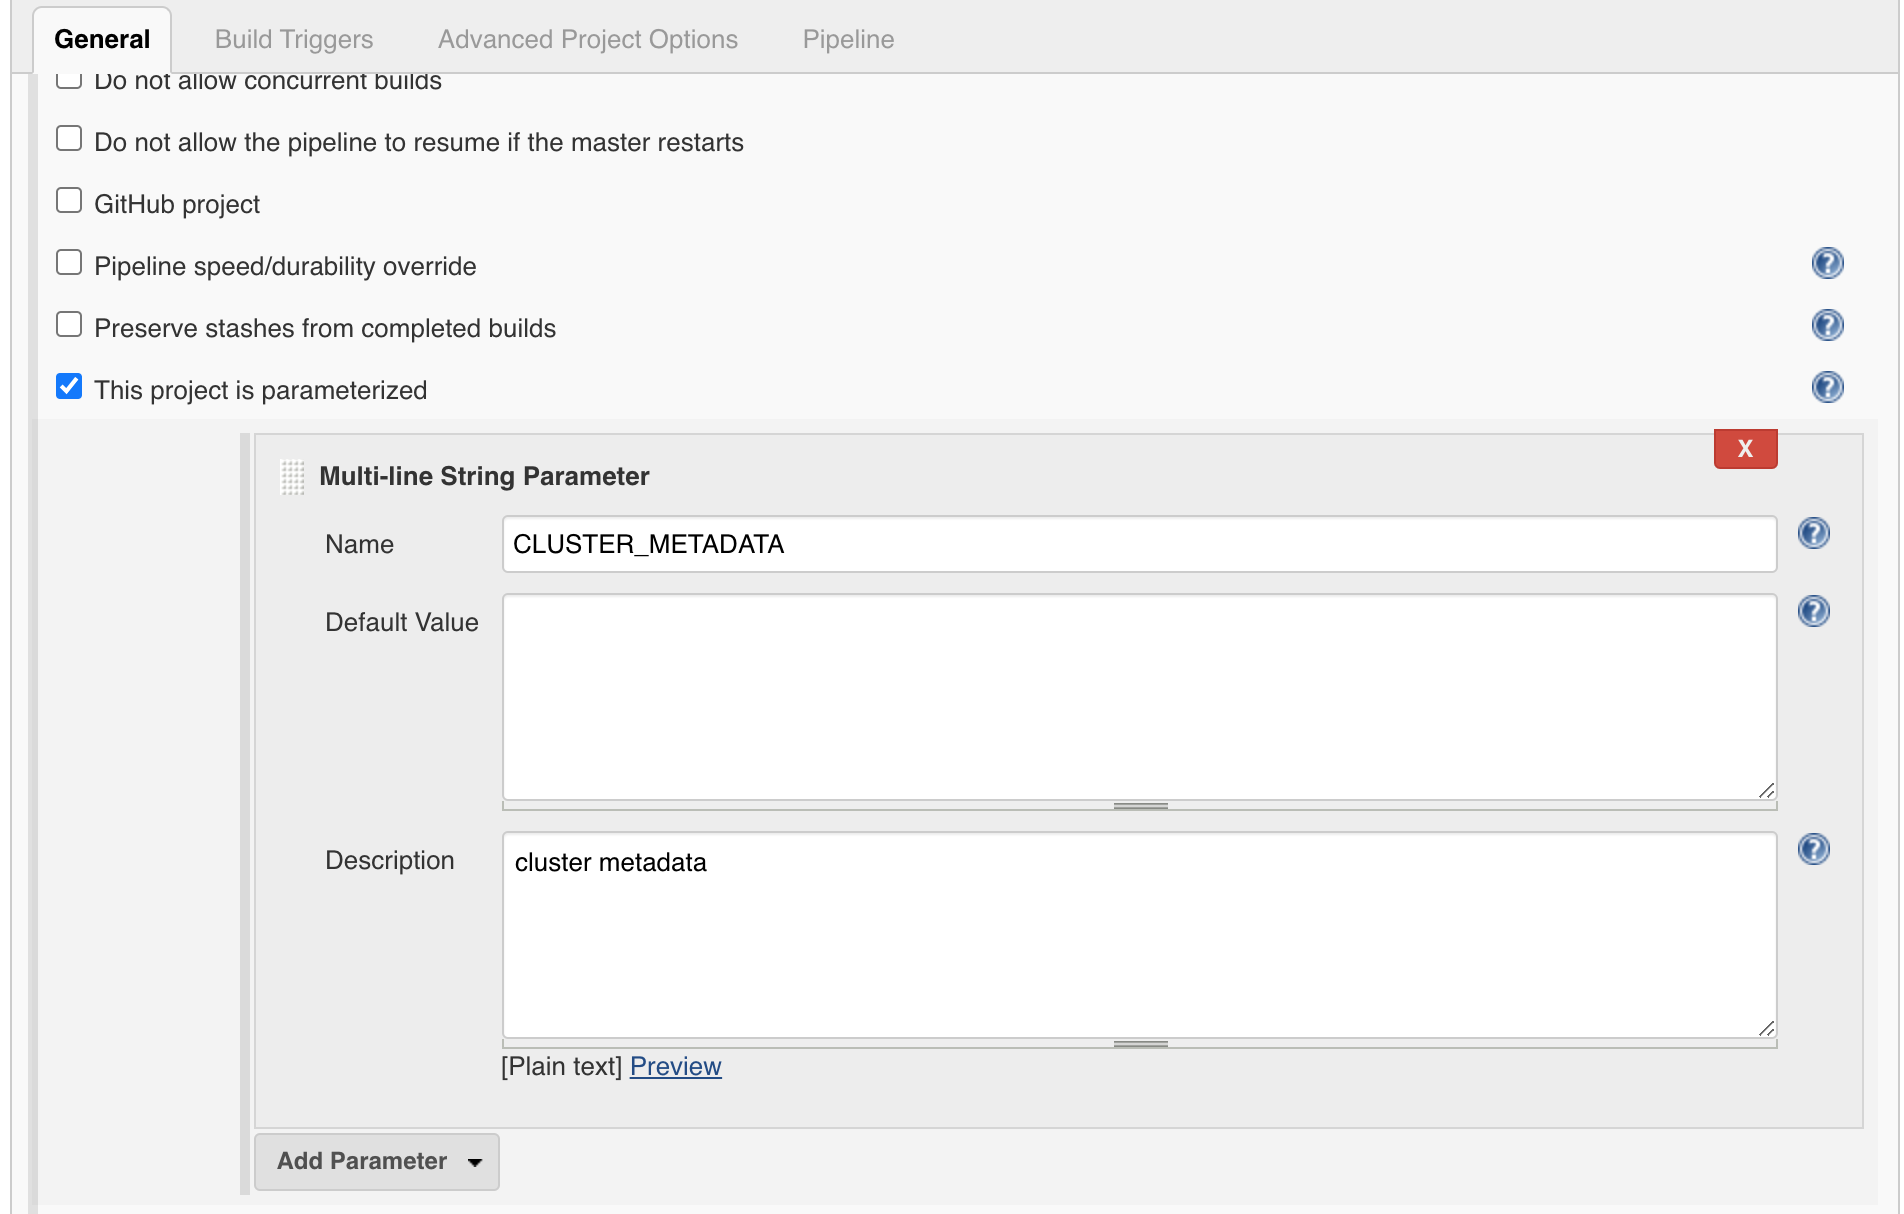Click into the CLUSTER_METADATA name field

click(x=1138, y=545)
